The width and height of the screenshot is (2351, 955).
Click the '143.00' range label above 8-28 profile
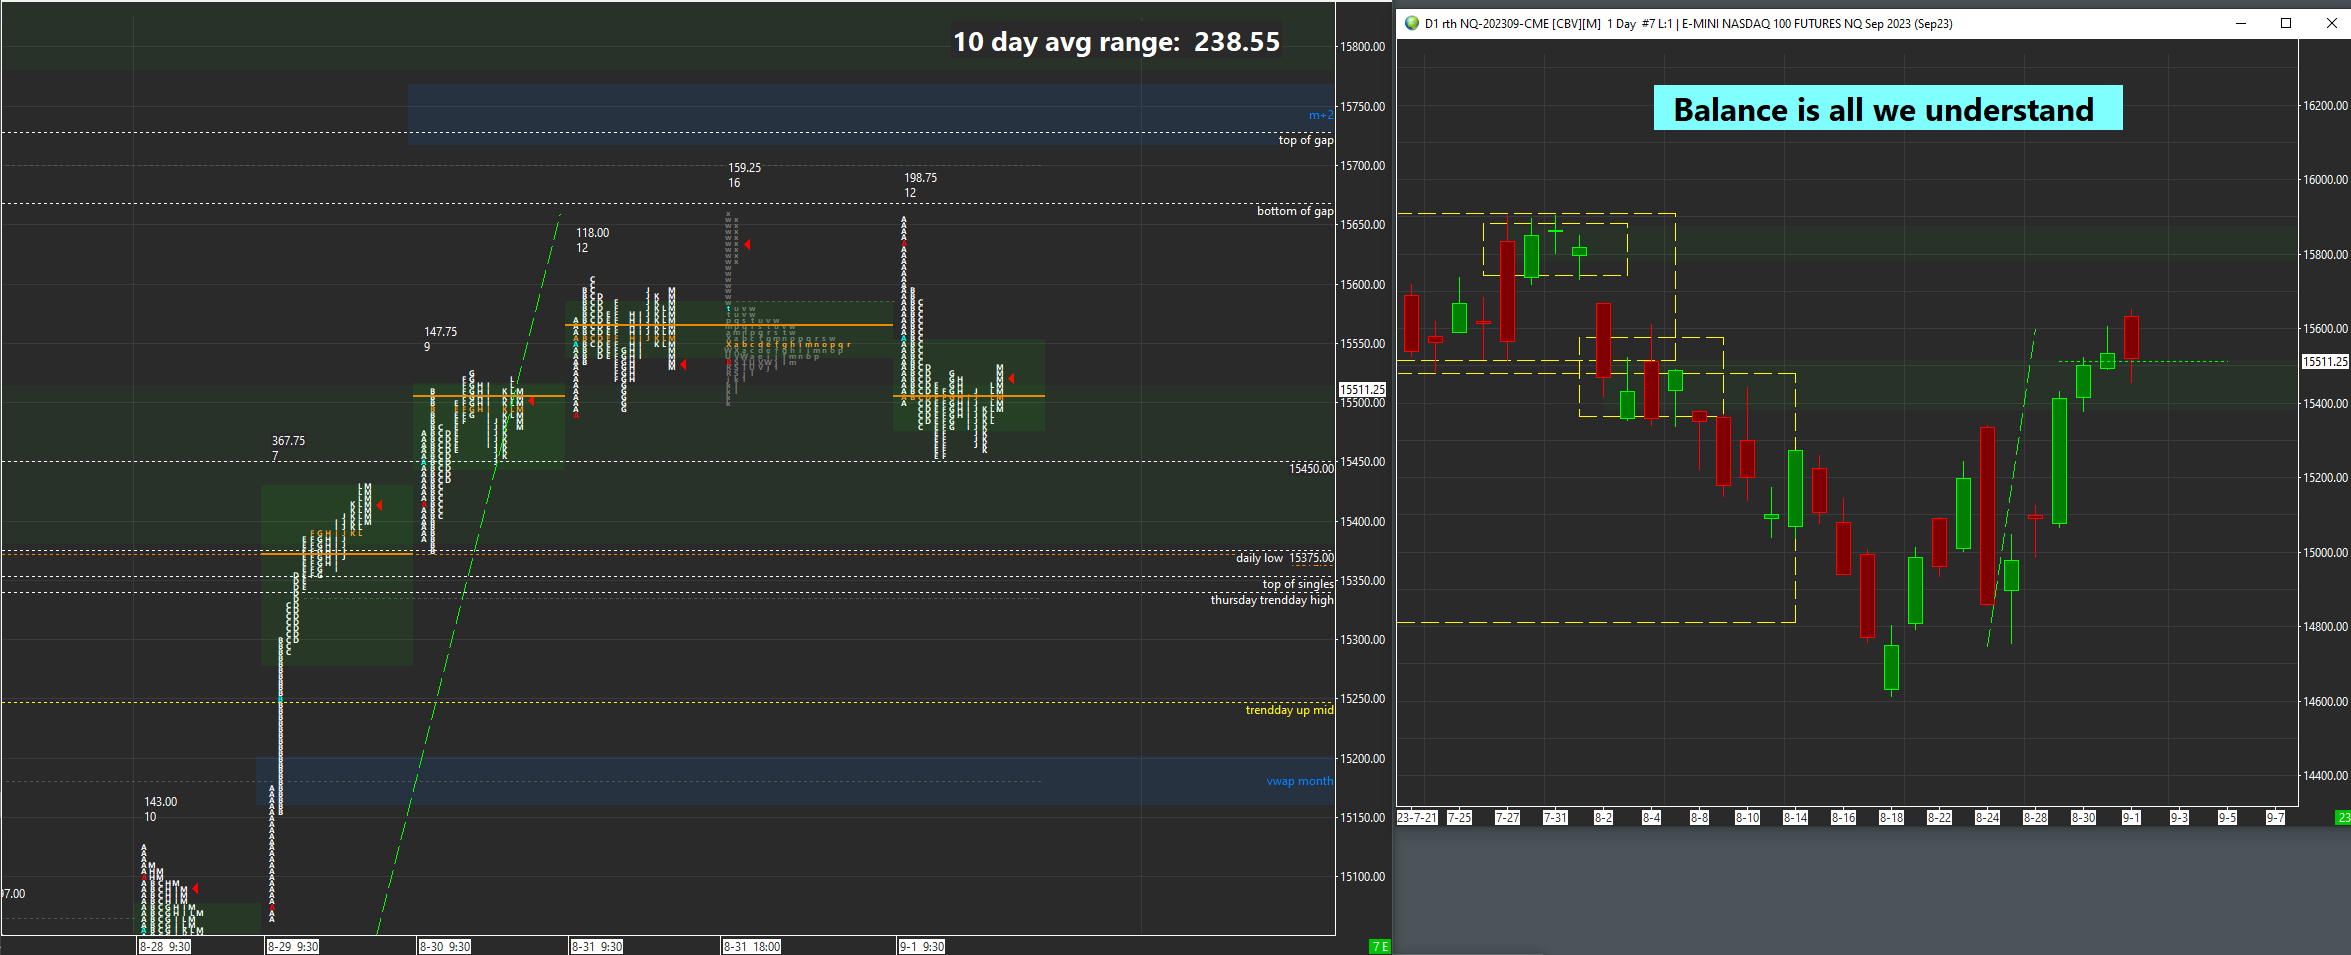coord(161,802)
